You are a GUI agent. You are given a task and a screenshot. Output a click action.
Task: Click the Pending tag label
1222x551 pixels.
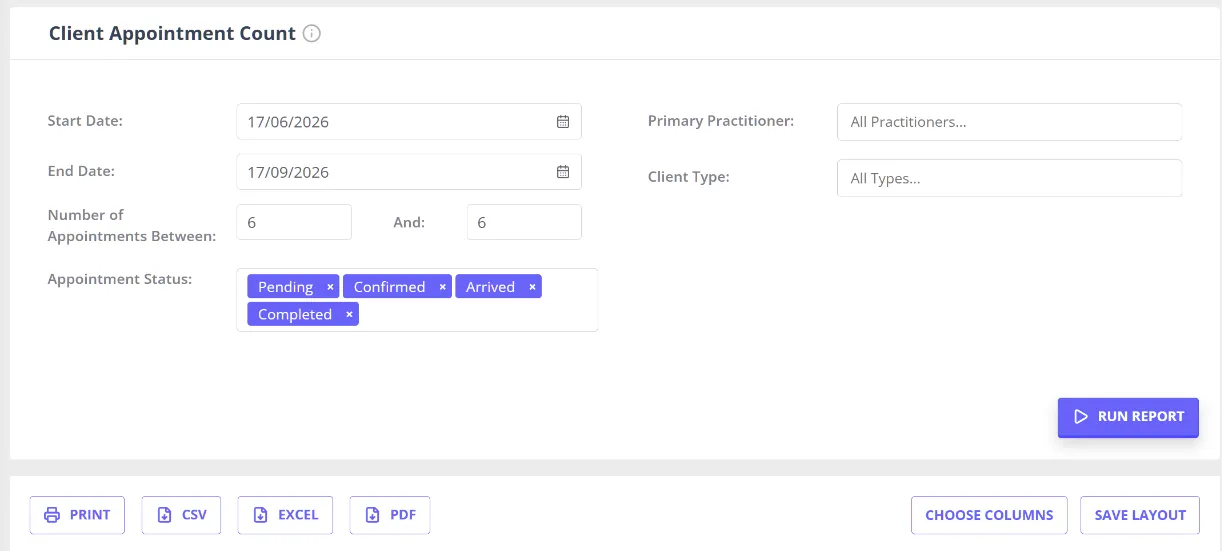click(285, 287)
